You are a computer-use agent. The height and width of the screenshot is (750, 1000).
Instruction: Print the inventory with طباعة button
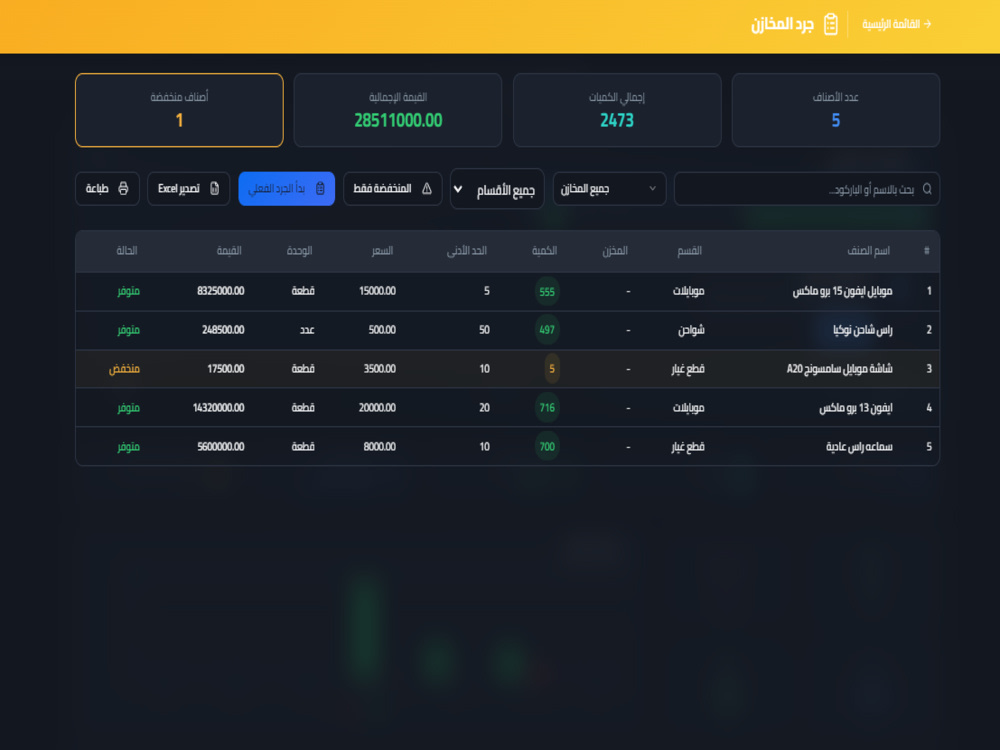click(107, 189)
